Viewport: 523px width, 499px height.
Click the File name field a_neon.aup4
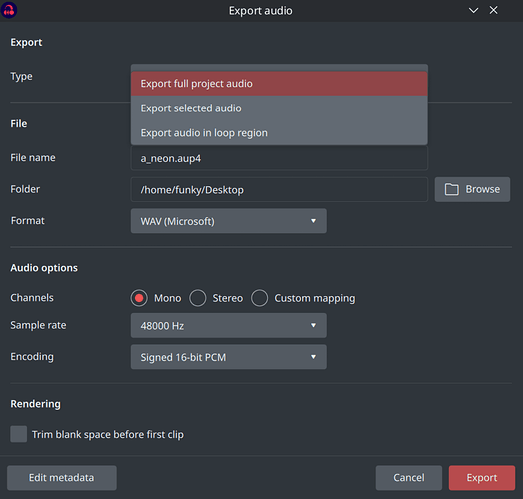tap(279, 158)
